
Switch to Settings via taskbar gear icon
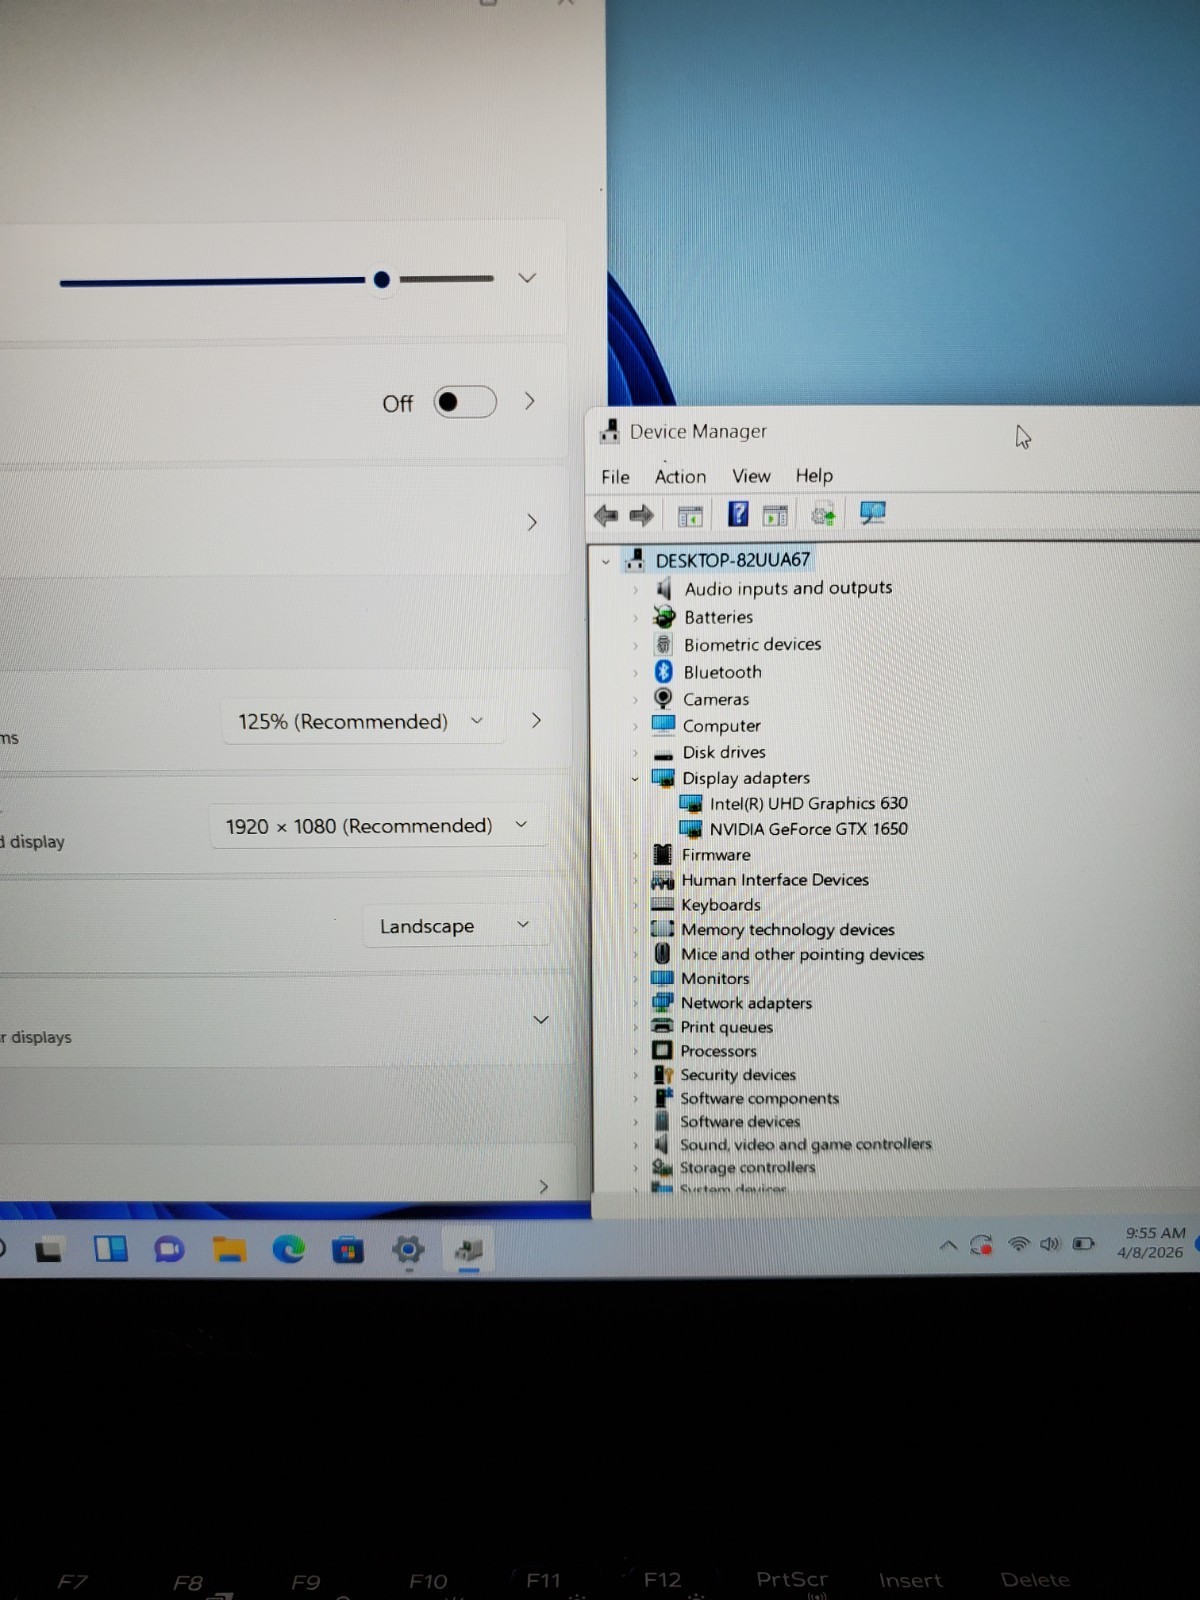pyautogui.click(x=408, y=1249)
